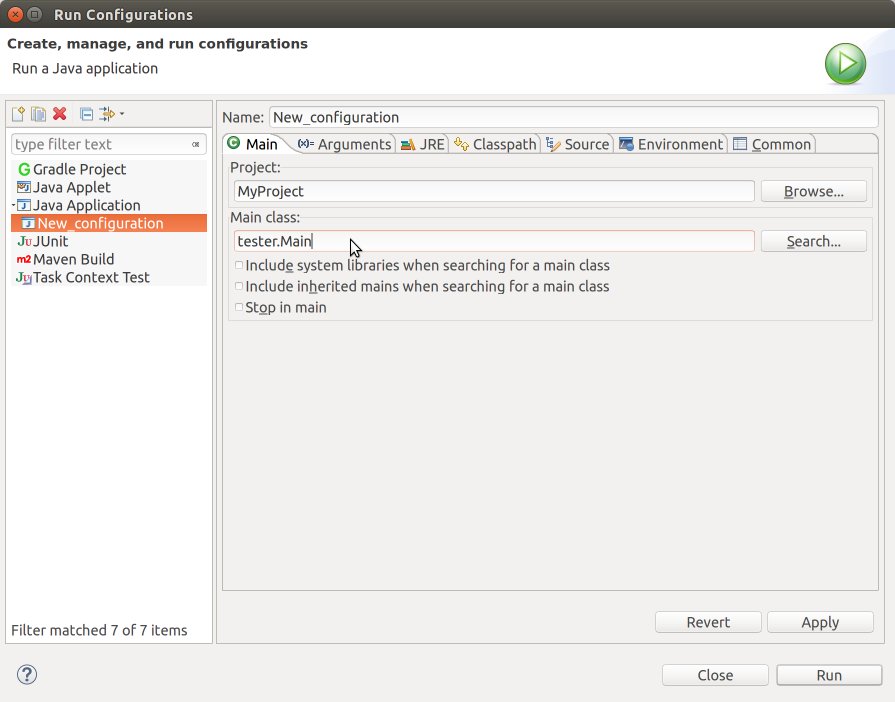Check the Stop in main option
Screen dimensions: 895x702
click(239, 308)
